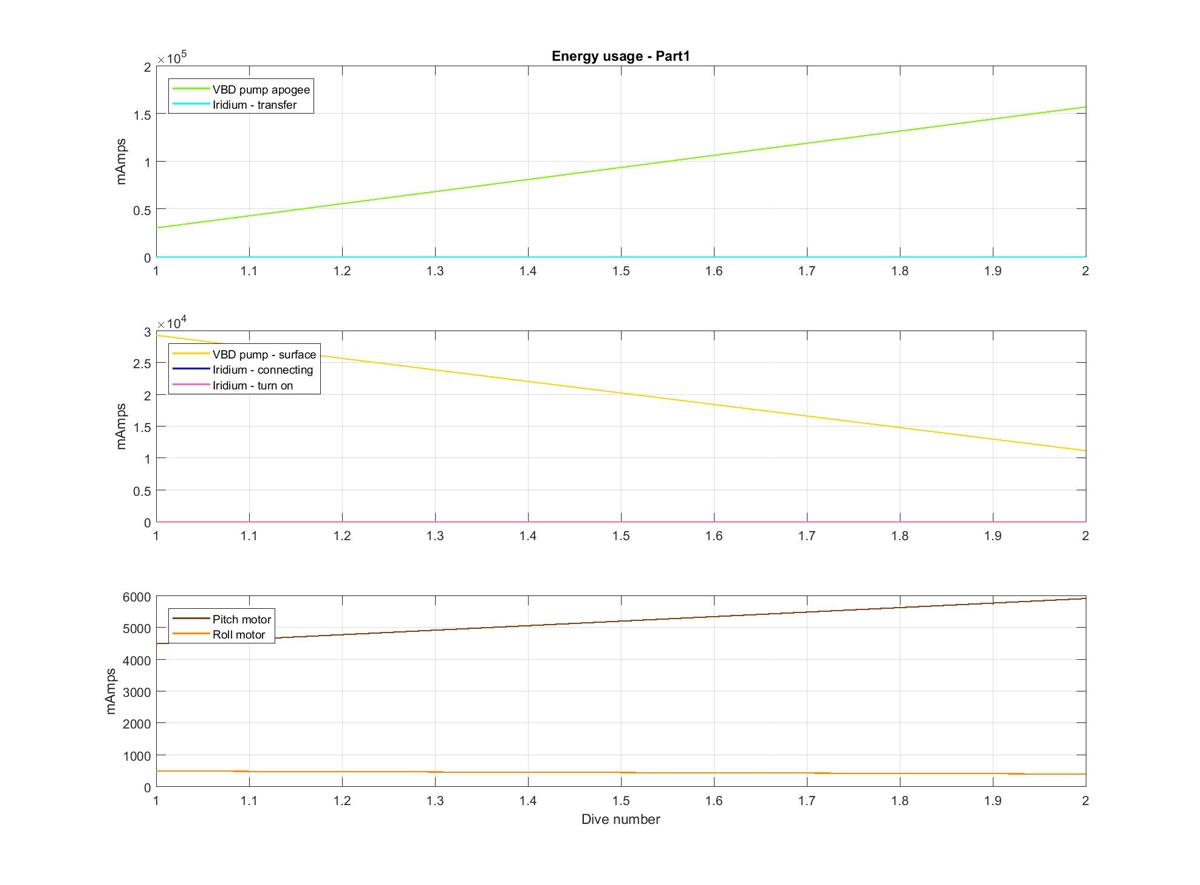1200x885 pixels.
Task: Click the yellow VBD pump surface curve
Action: coord(621,393)
